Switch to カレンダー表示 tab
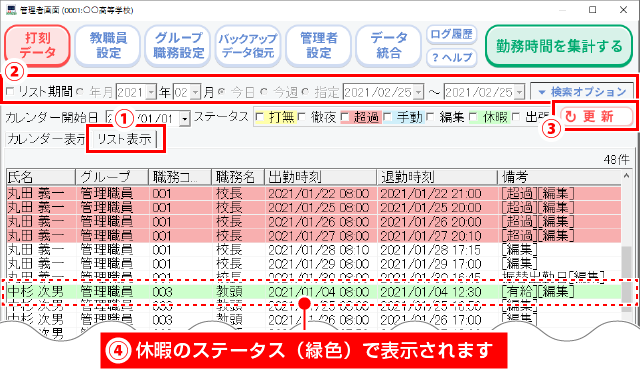This screenshot has width=640, height=371. [x=47, y=139]
